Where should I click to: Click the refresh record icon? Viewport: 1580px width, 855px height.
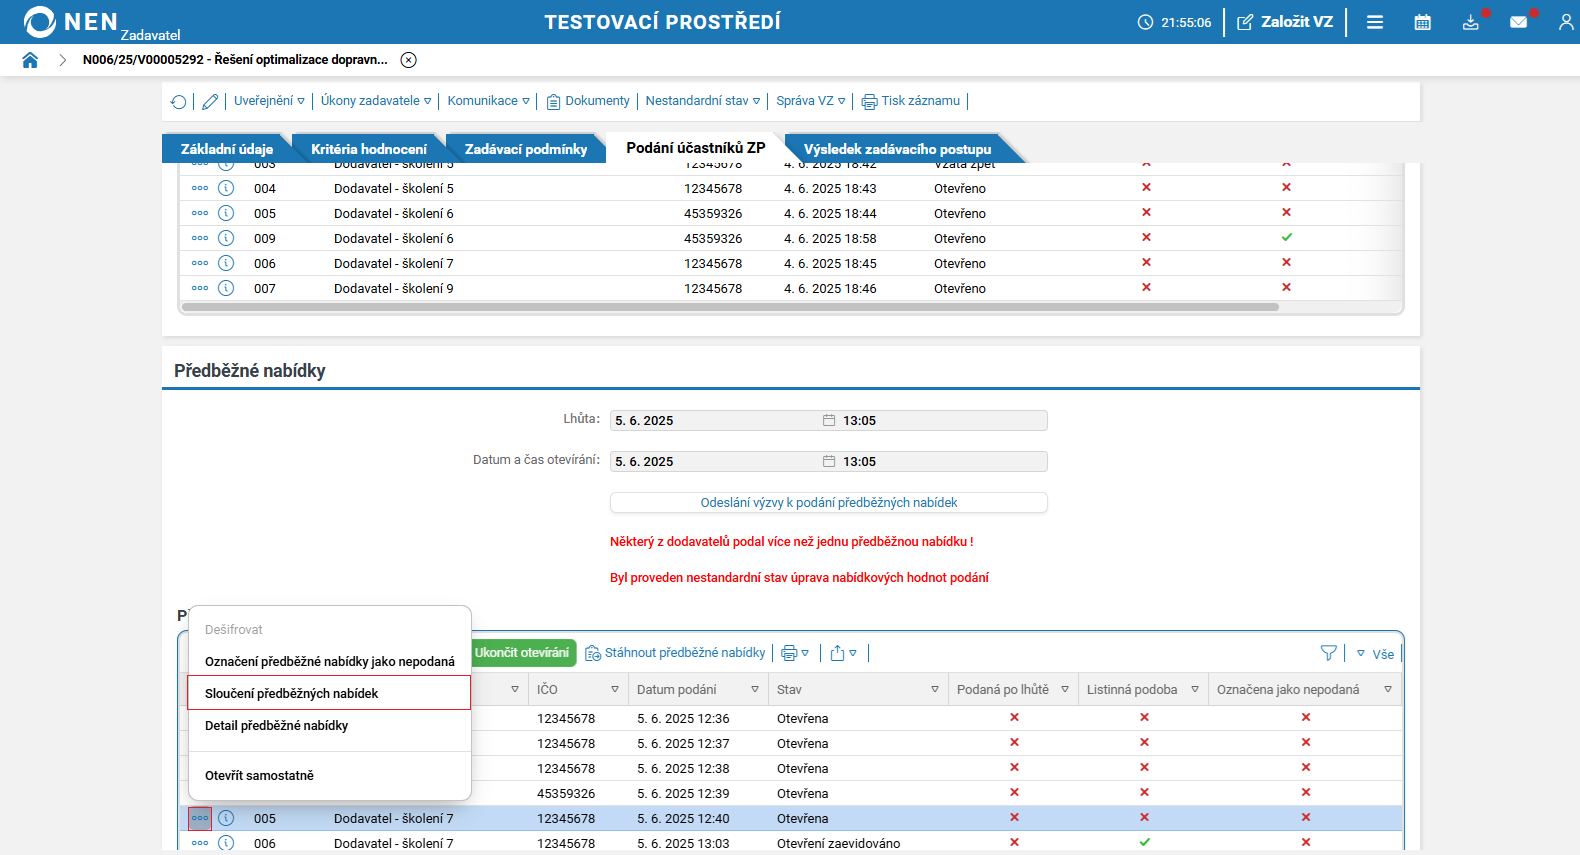click(178, 101)
